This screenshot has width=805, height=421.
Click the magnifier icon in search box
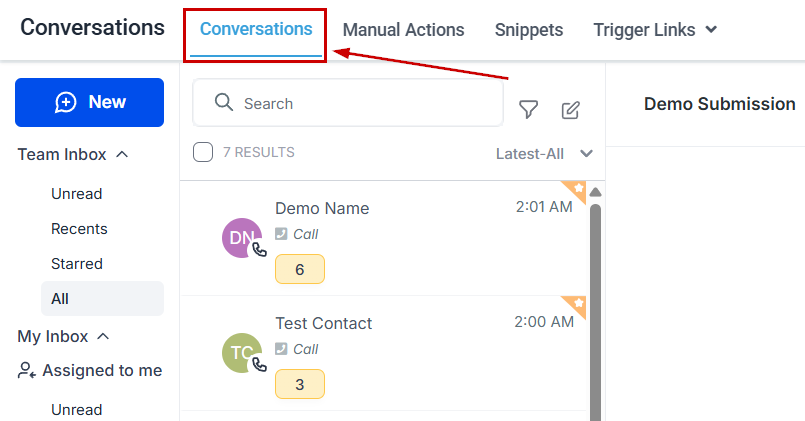tap(224, 102)
